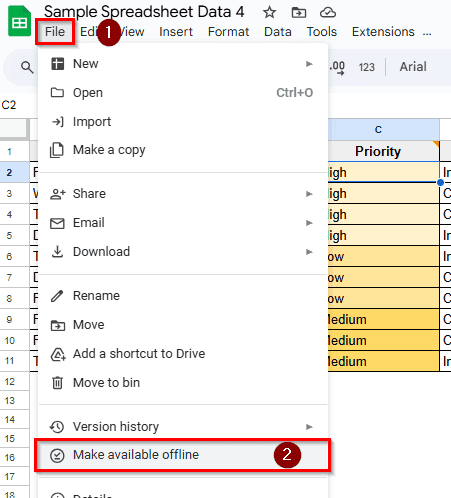Viewport: 451px width, 498px height.
Task: Click the increase decimal places icon
Action: click(337, 67)
